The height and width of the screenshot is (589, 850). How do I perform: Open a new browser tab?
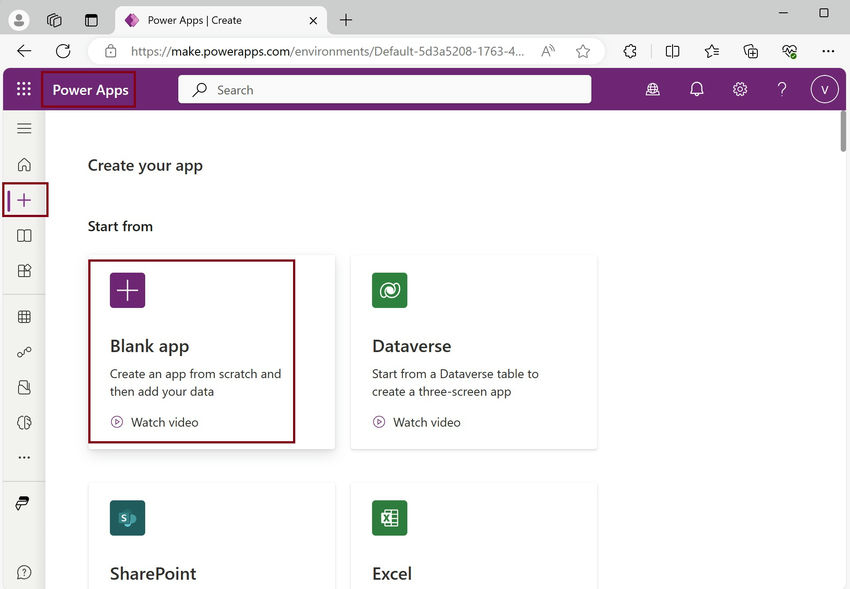click(x=345, y=20)
